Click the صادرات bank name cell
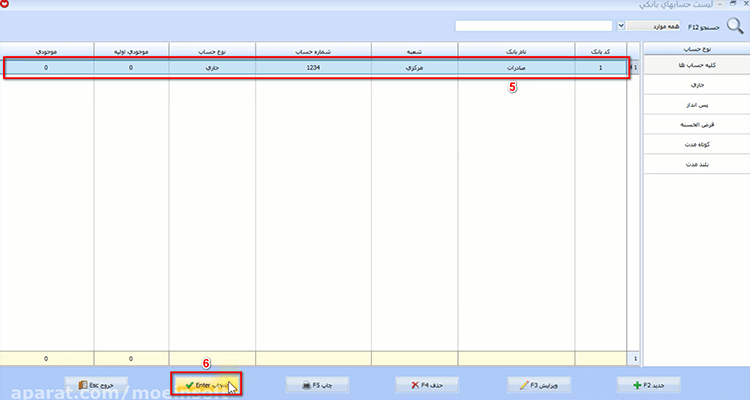750x400 pixels. pos(516,68)
